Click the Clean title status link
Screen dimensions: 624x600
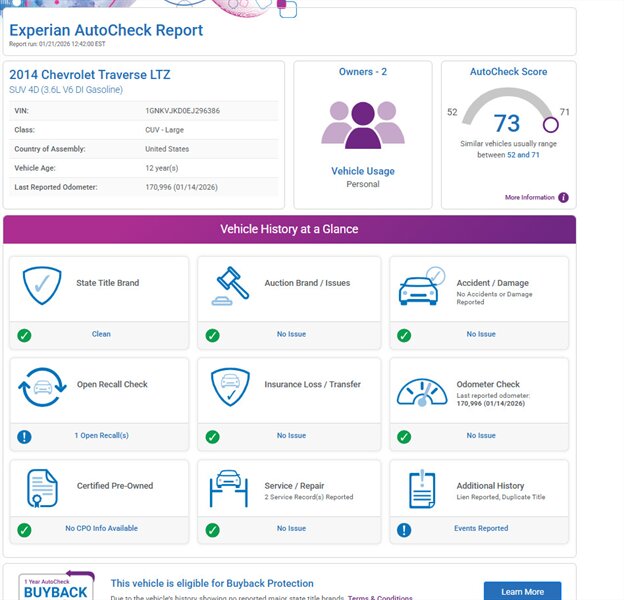click(101, 334)
